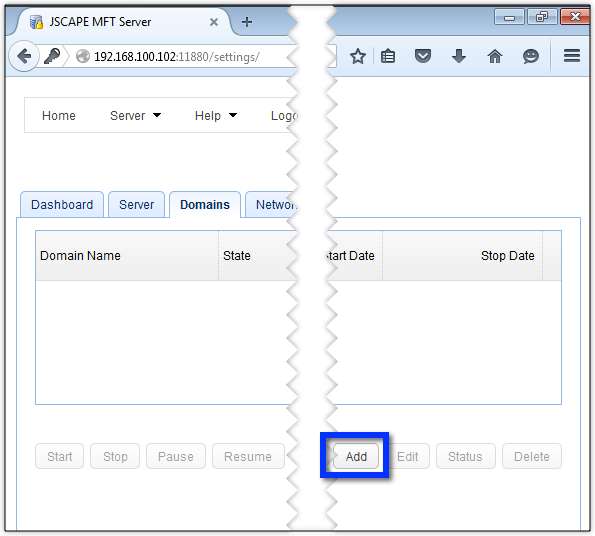Bookmark this page with the star icon
The width and height of the screenshot is (595, 536).
click(357, 57)
